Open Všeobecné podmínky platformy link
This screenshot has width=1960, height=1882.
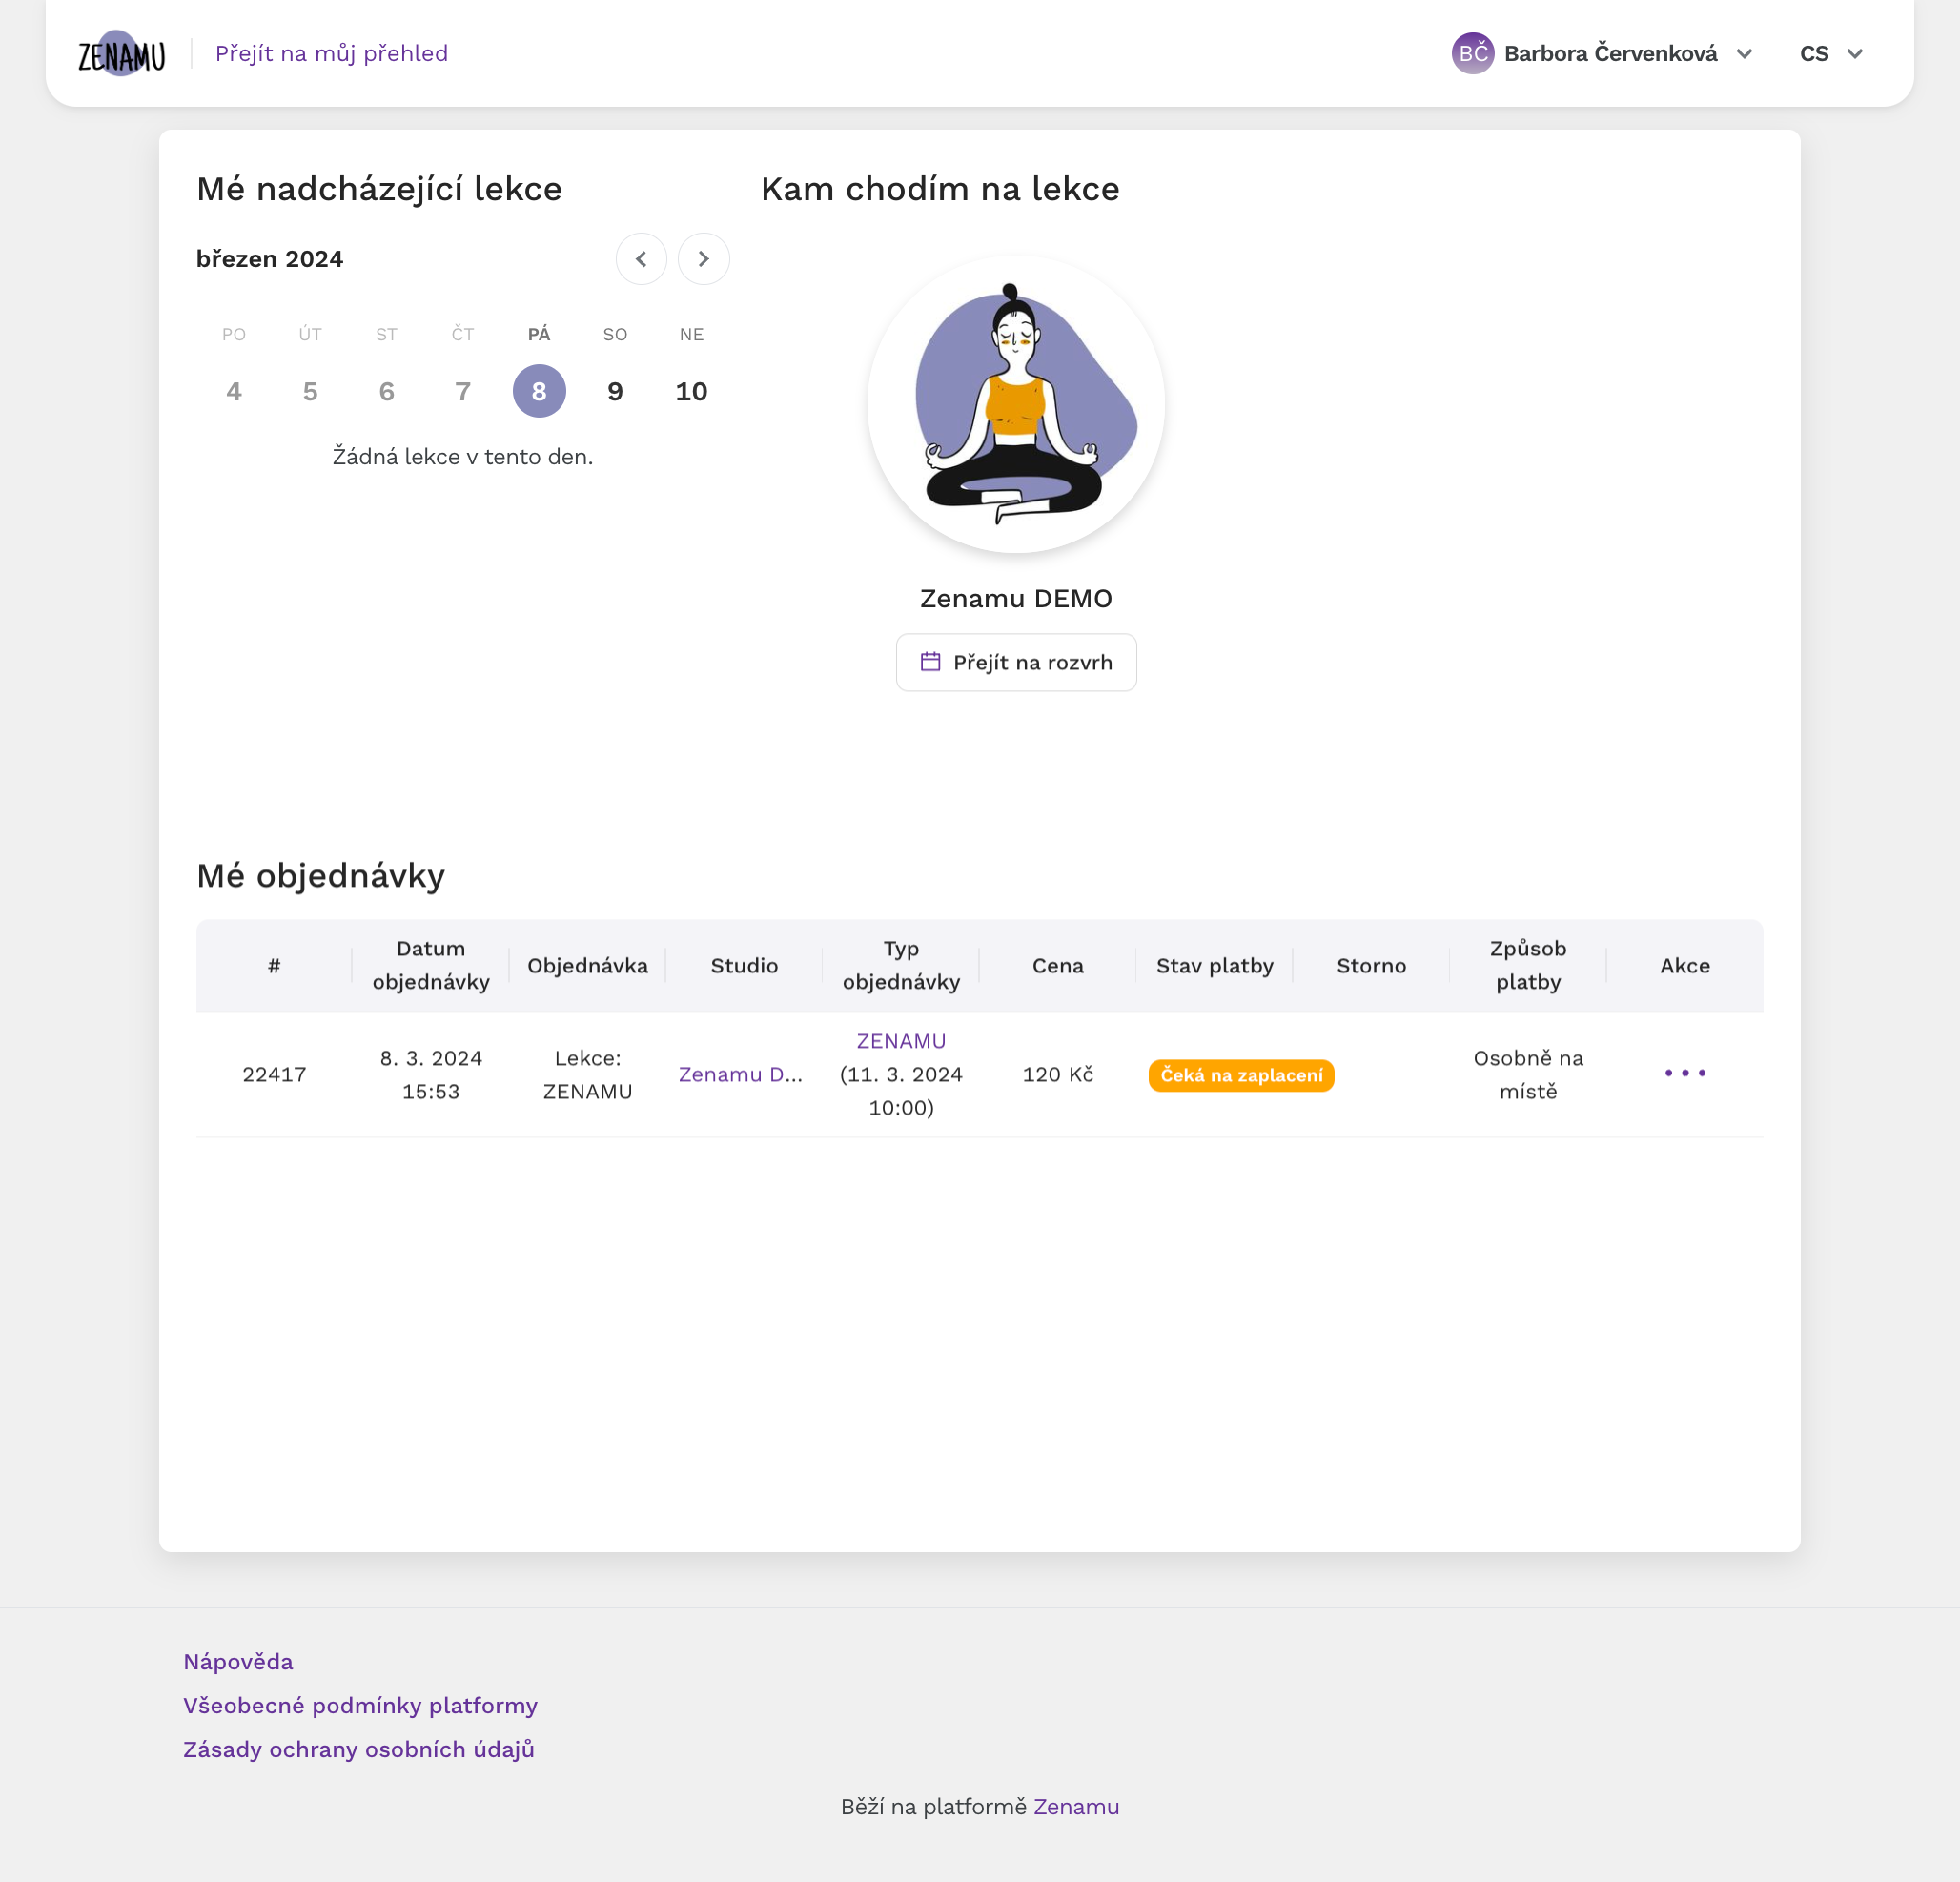click(x=360, y=1705)
